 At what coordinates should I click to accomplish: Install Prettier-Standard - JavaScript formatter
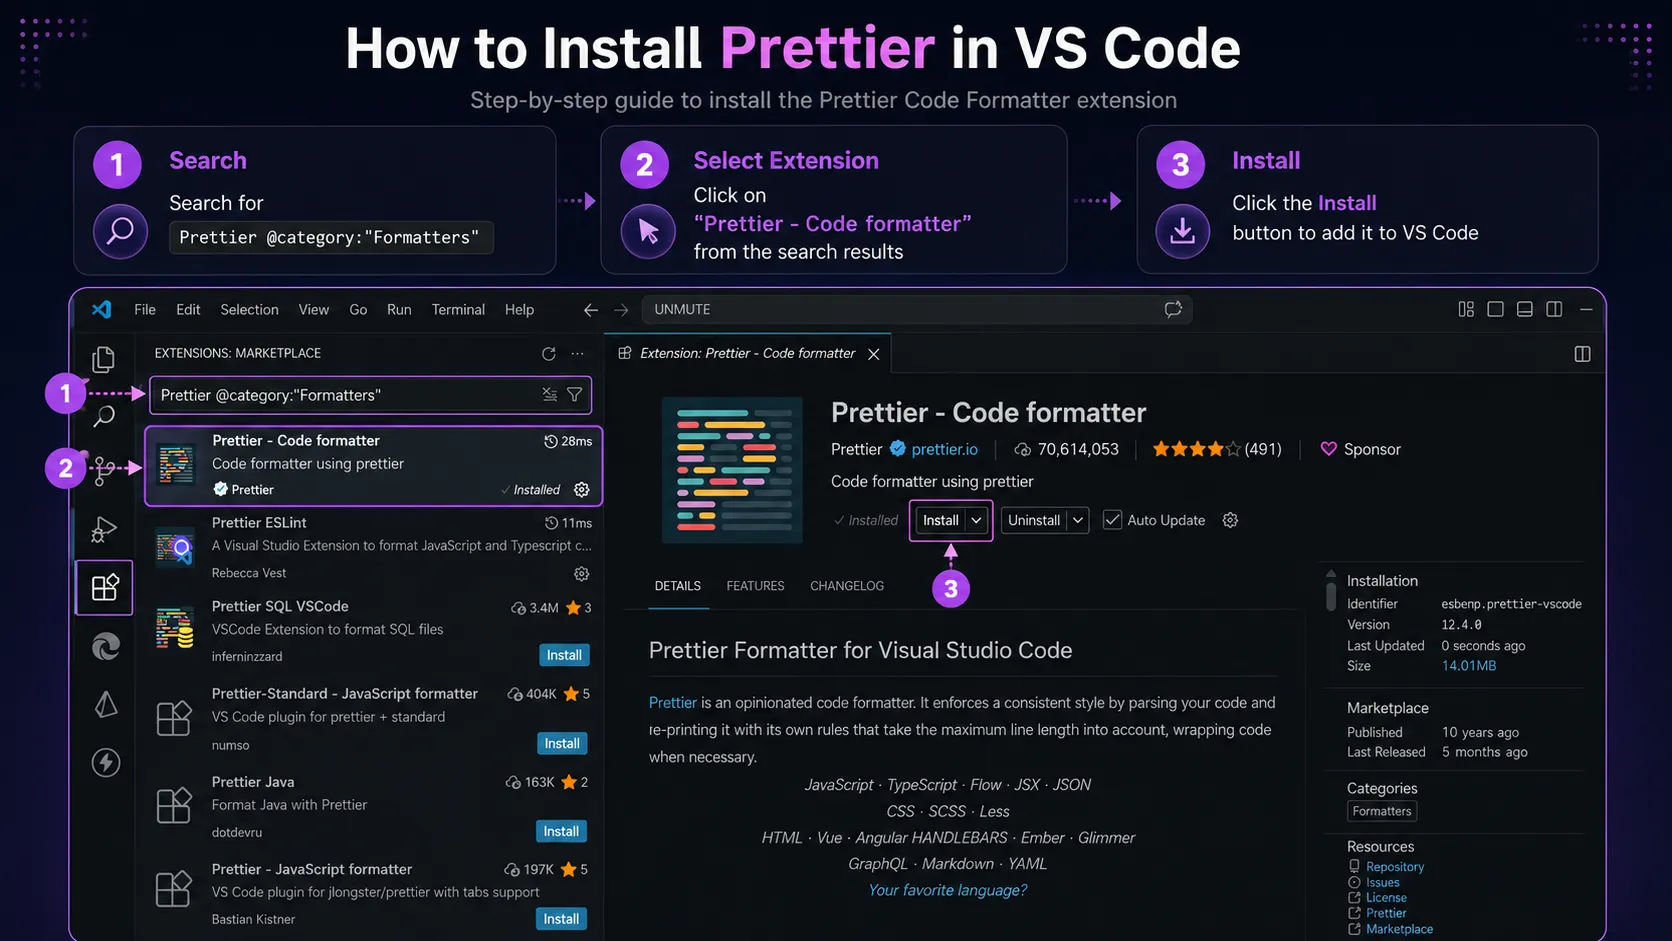click(562, 743)
